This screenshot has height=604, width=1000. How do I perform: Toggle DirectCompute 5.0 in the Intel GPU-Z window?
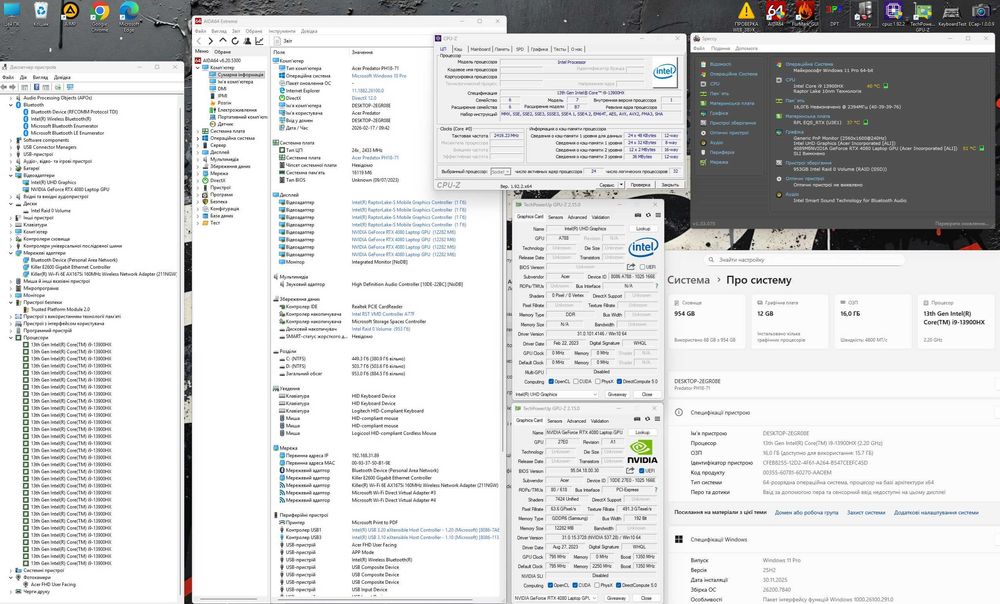619,381
